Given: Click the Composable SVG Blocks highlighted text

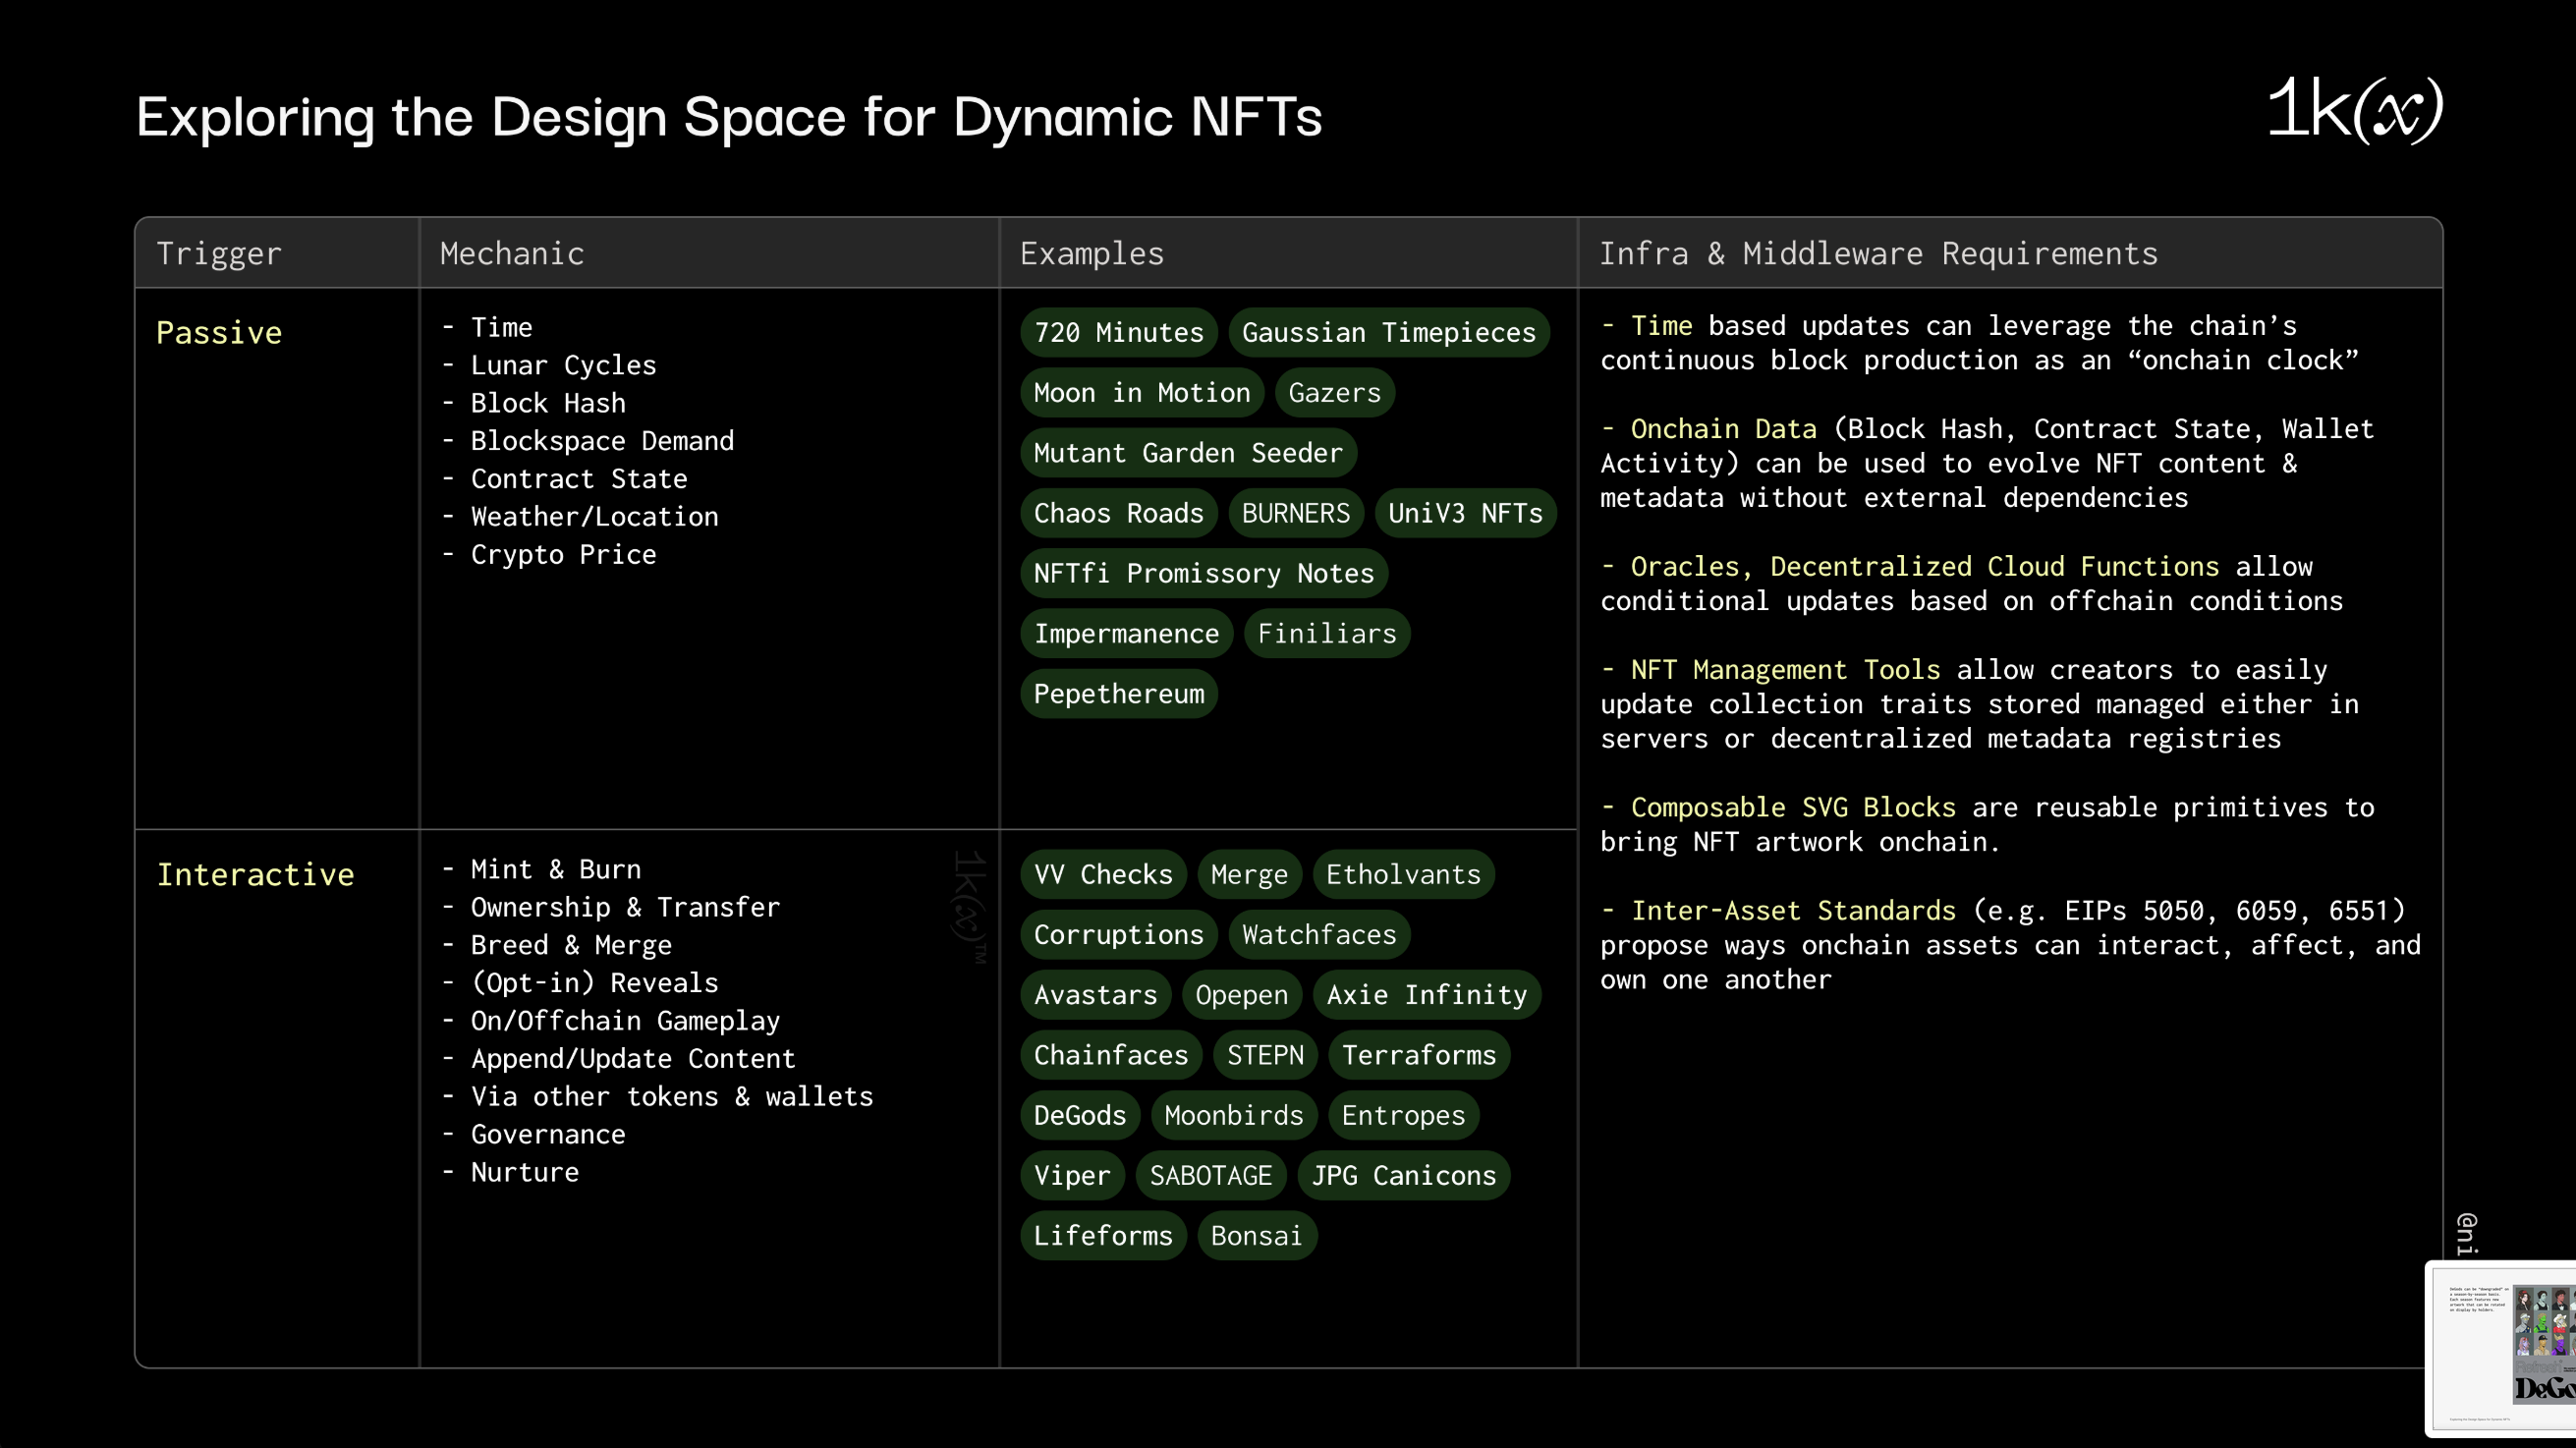Looking at the screenshot, I should [x=1792, y=808].
